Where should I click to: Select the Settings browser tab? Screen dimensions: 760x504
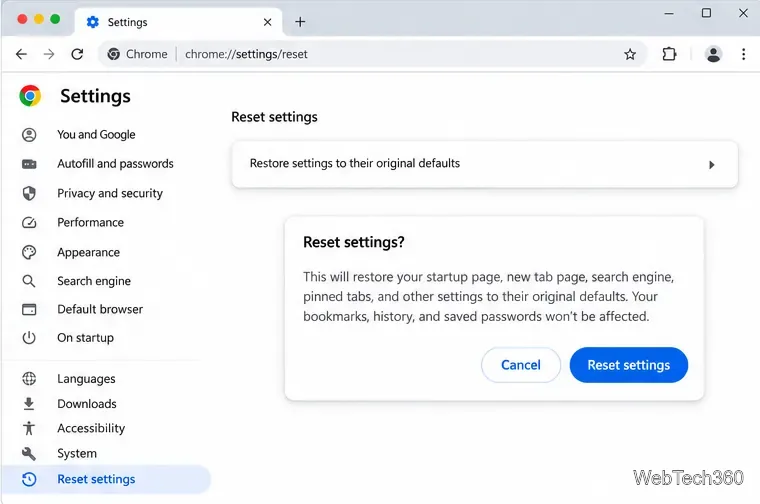coord(178,22)
